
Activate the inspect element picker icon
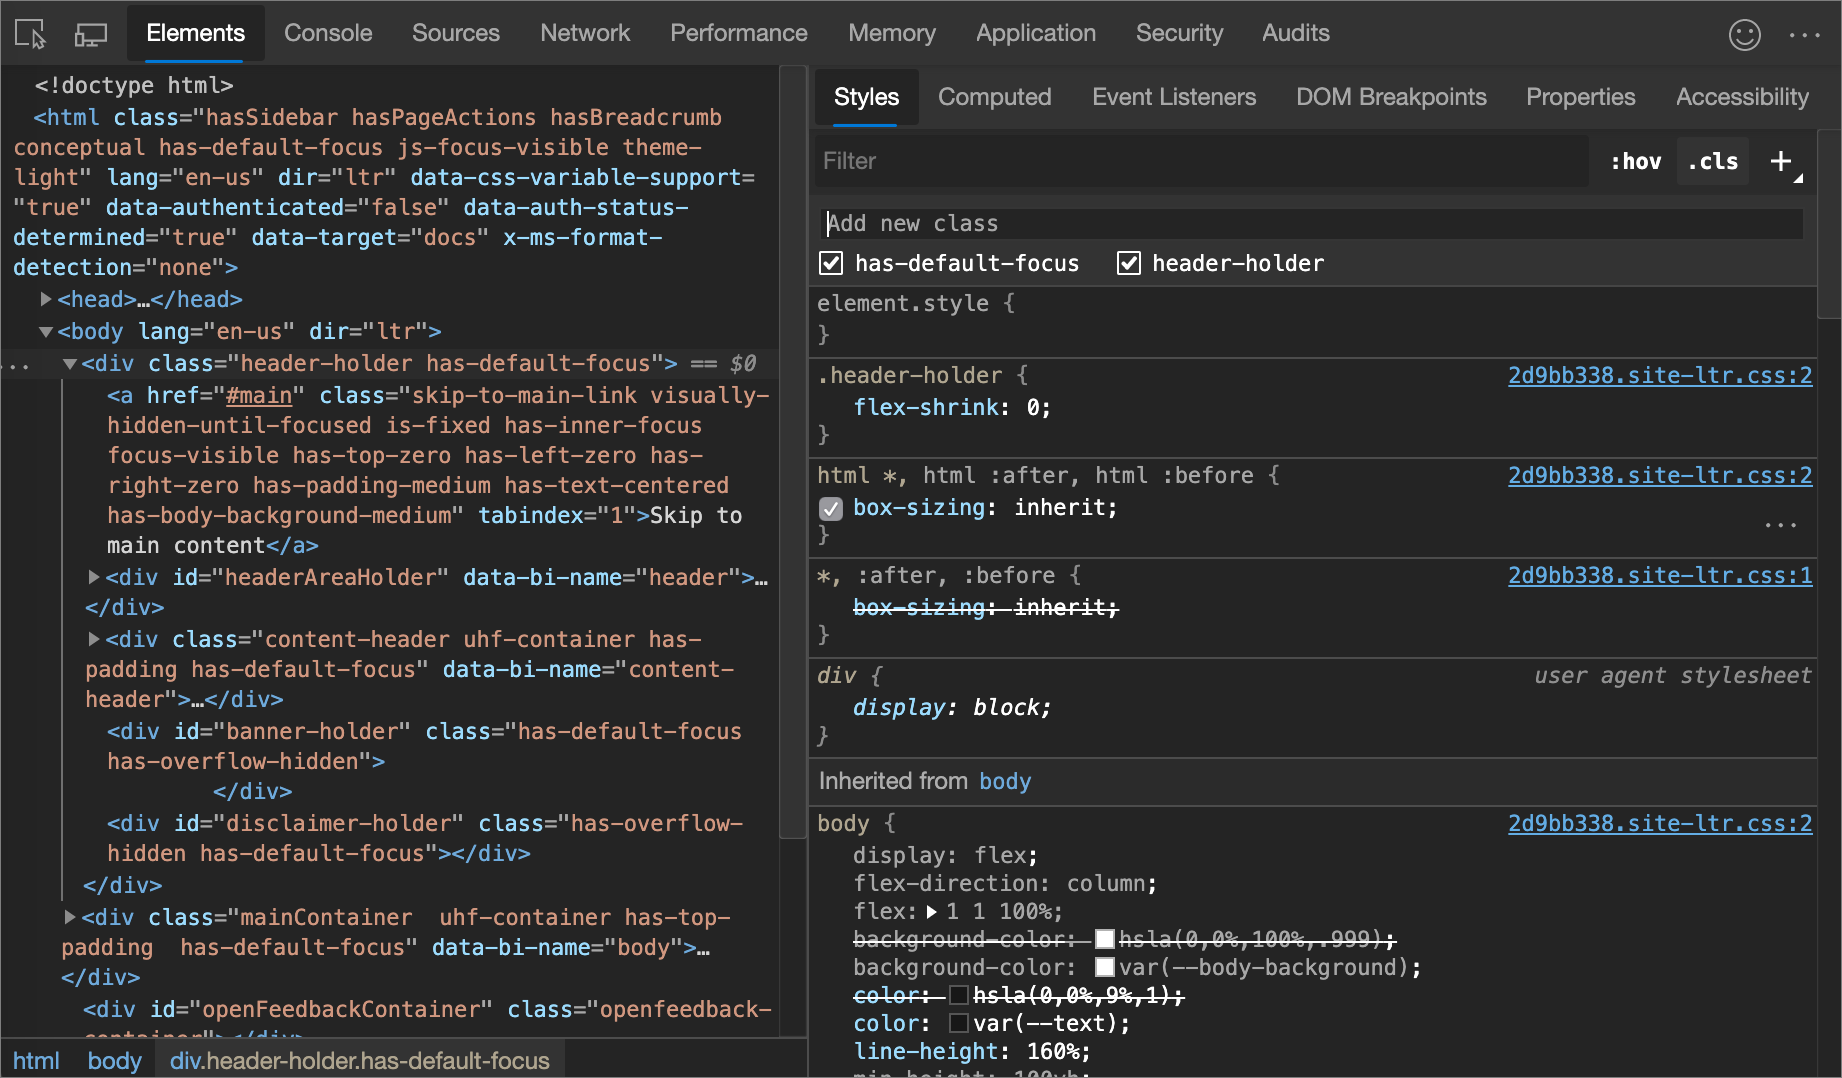point(30,34)
